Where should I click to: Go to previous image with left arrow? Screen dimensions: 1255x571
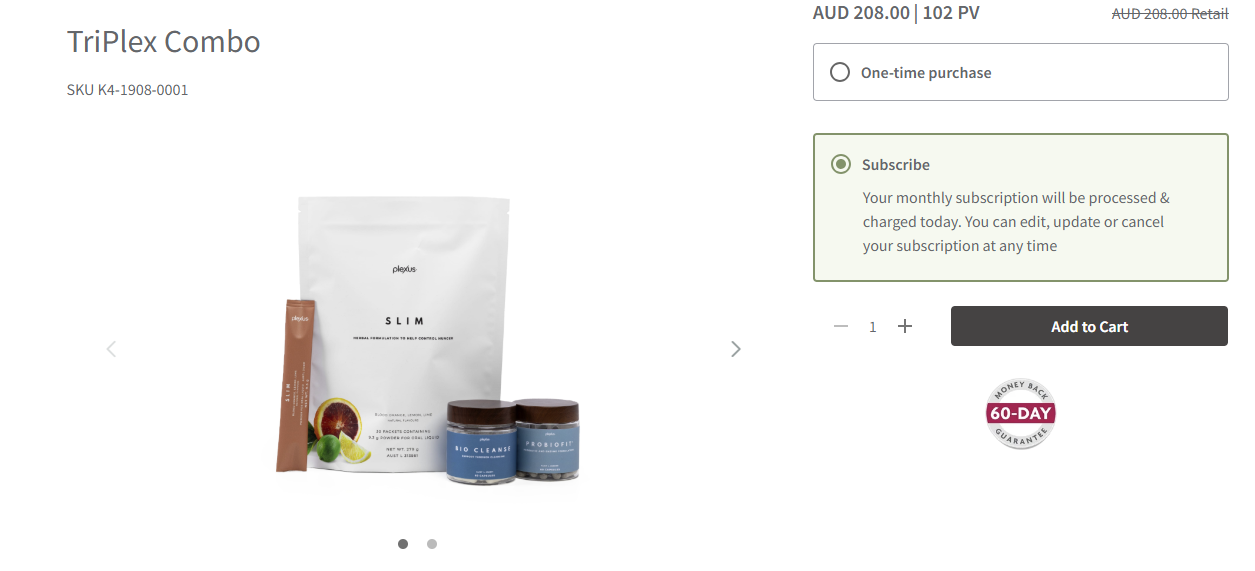coord(111,349)
